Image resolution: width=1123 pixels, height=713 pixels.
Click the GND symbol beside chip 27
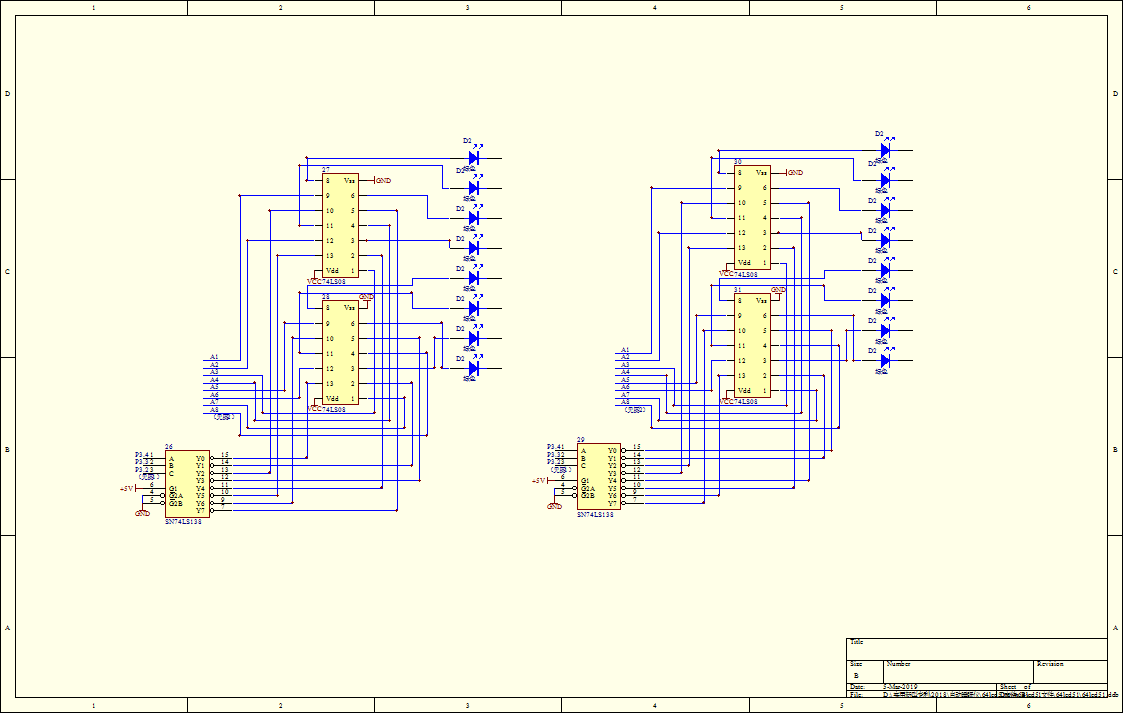(x=382, y=180)
